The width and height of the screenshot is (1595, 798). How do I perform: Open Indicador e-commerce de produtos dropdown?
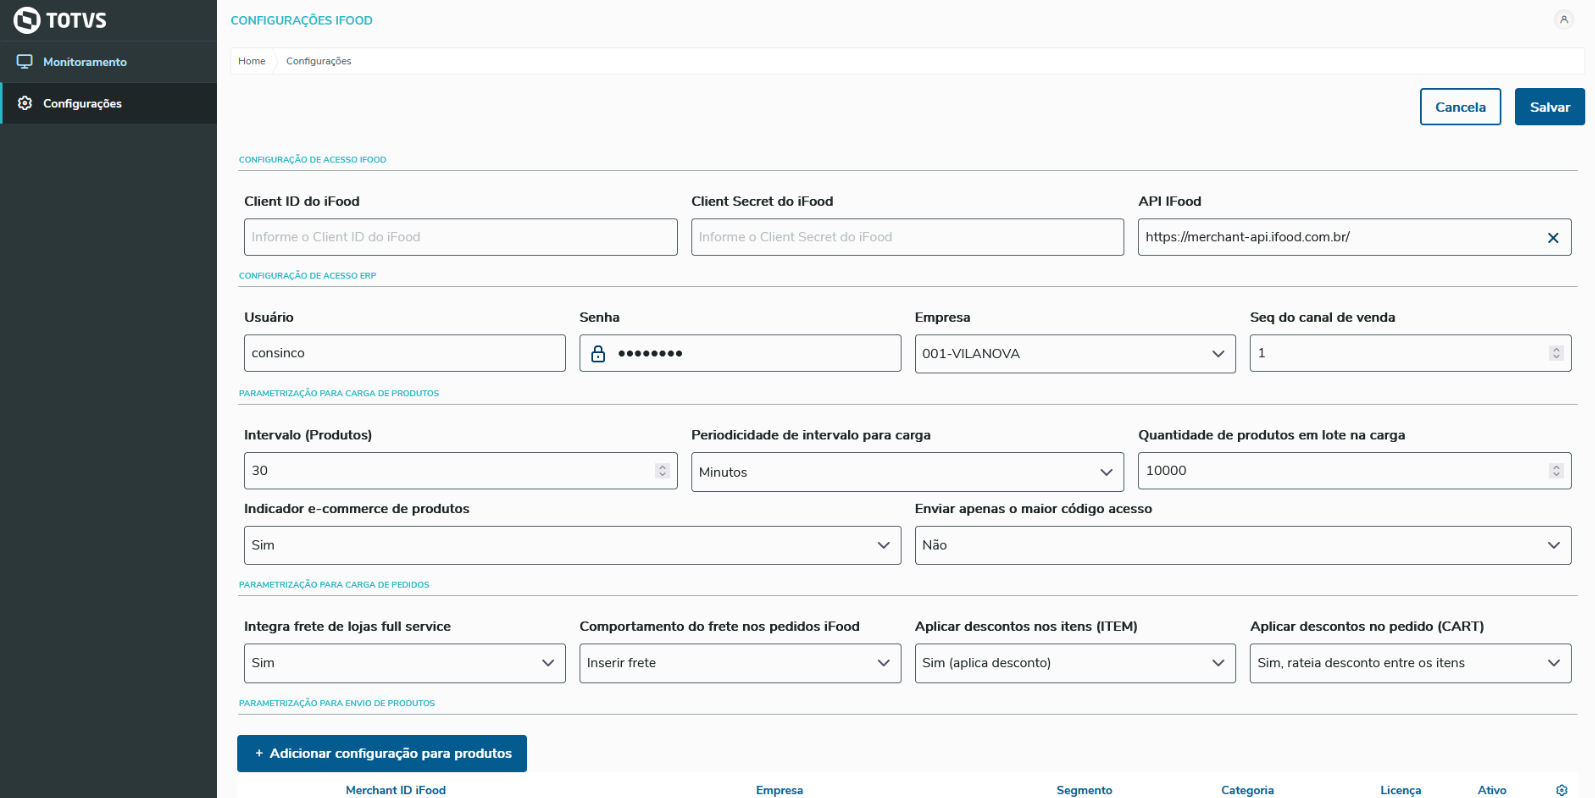pos(572,545)
